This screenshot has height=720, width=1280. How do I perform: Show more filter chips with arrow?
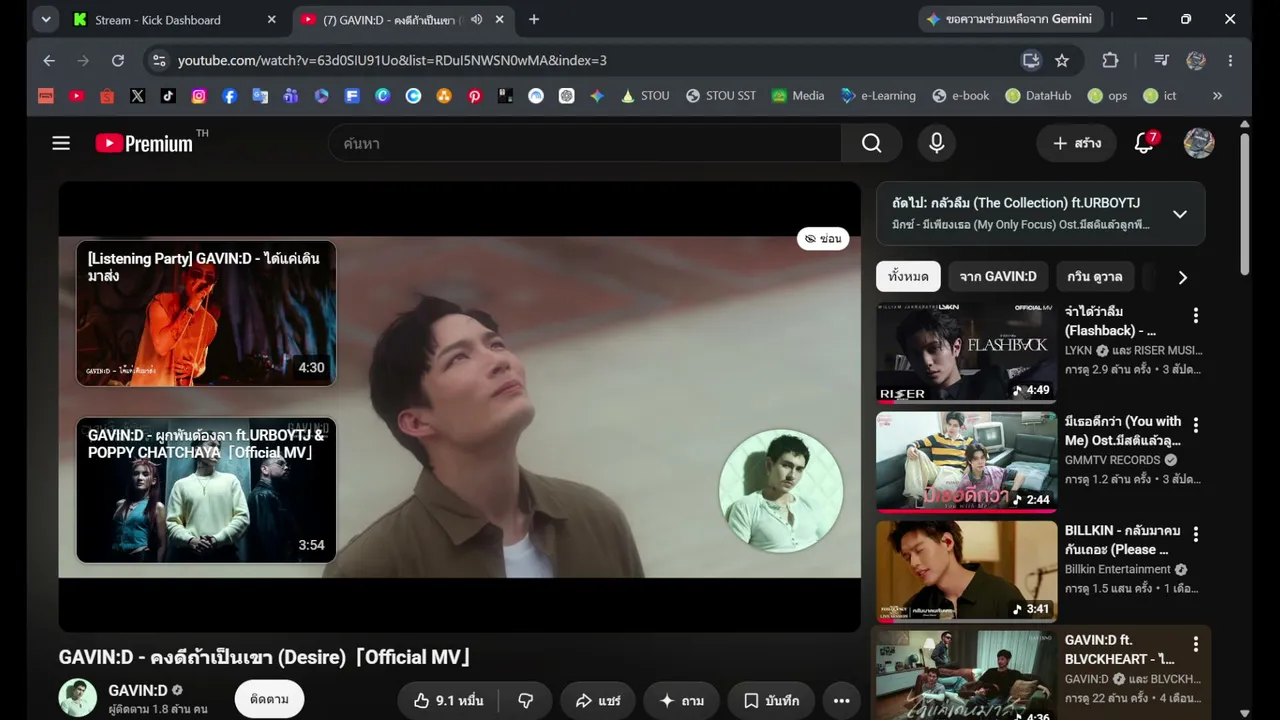pos(1182,277)
